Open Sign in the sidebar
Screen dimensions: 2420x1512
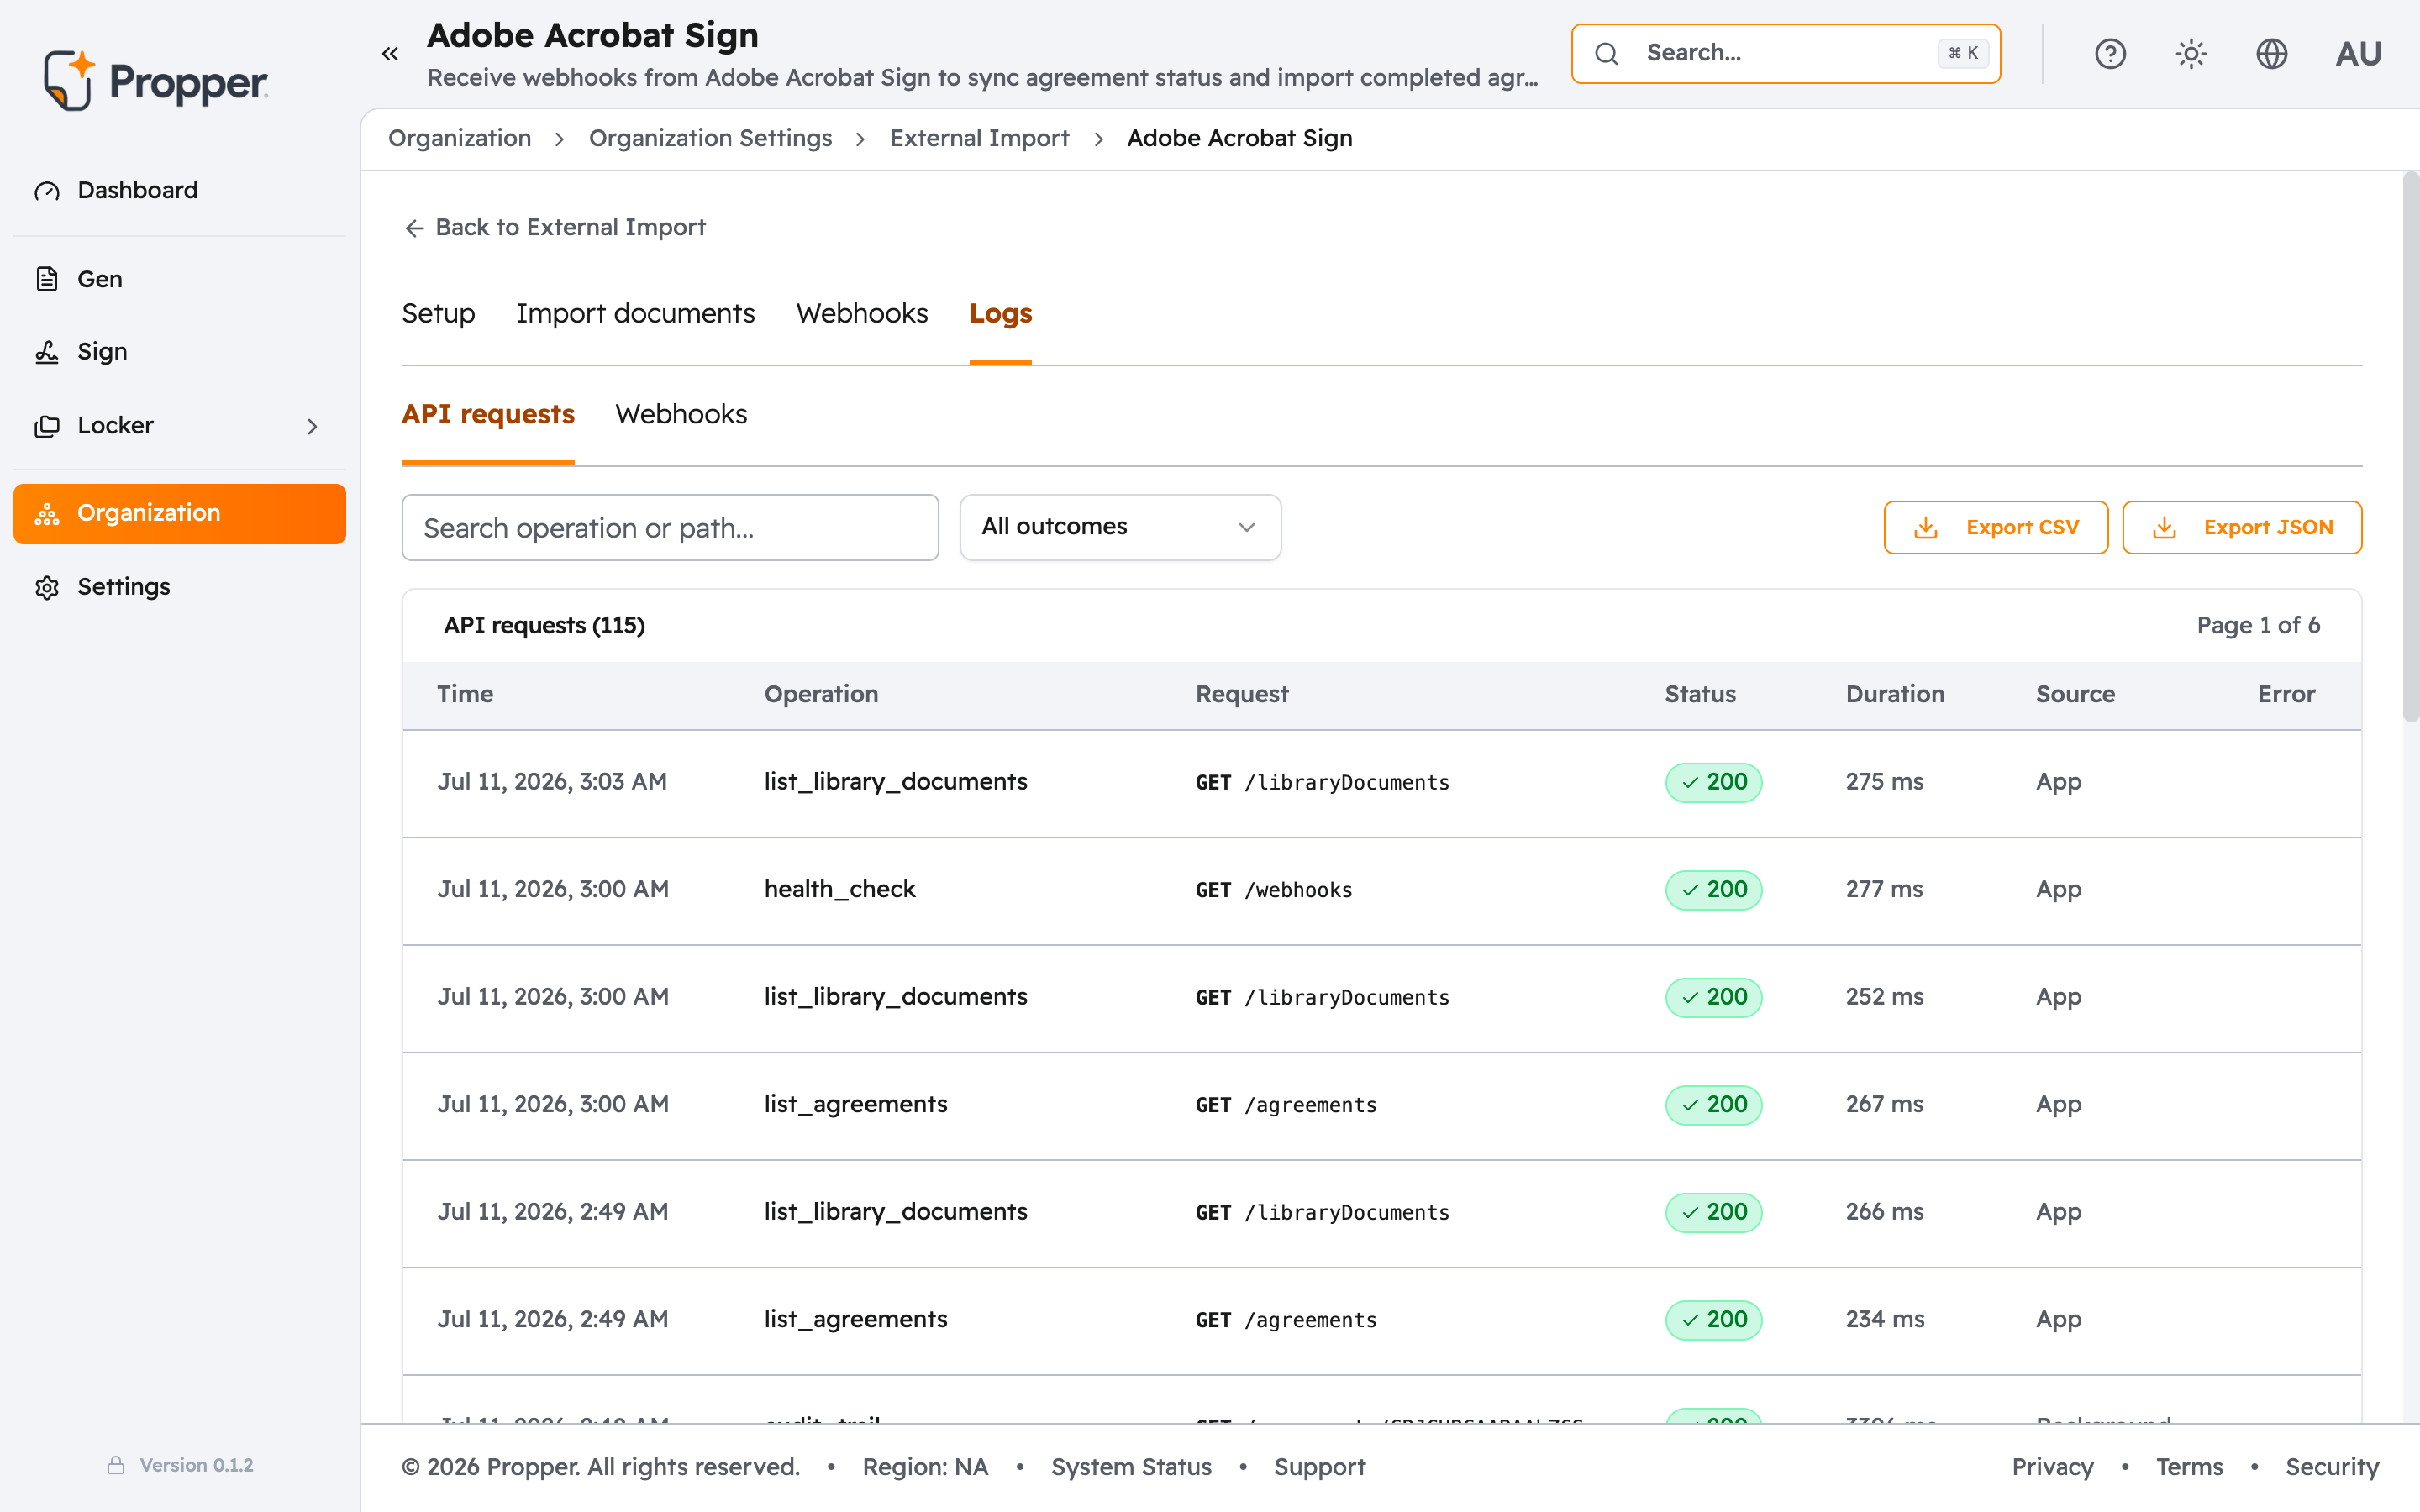point(180,352)
